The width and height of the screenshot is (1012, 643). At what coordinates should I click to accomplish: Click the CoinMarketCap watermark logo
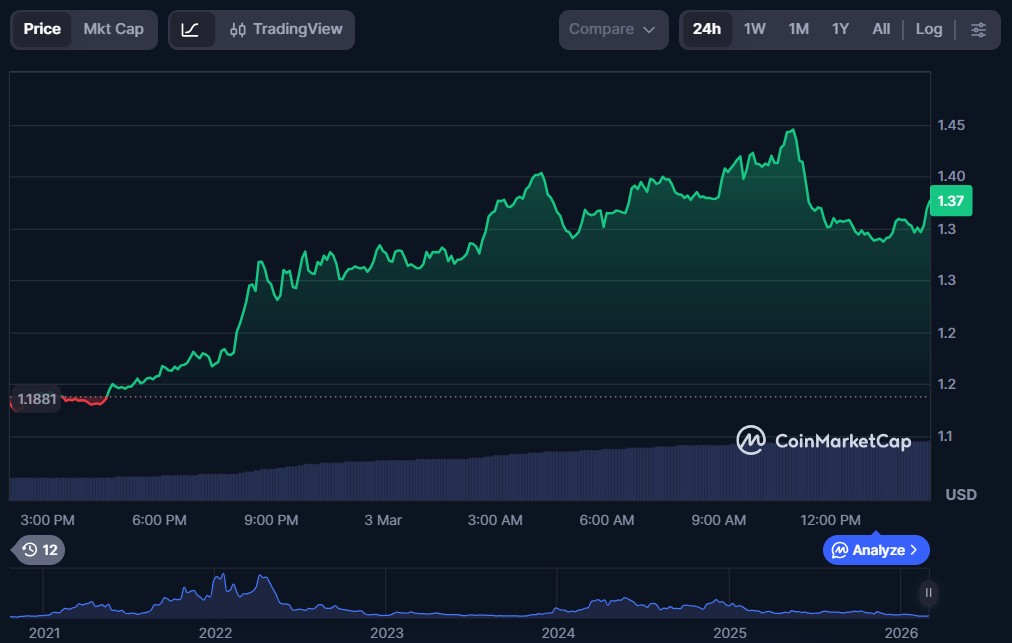tap(824, 440)
